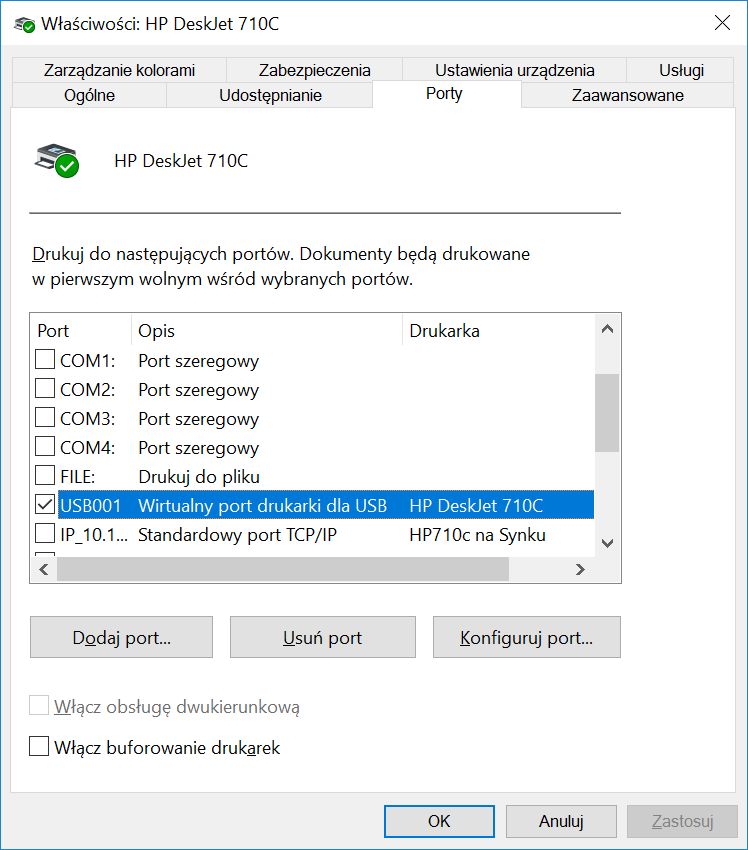
Task: Click the Anuluj button
Action: pyautogui.click(x=561, y=821)
